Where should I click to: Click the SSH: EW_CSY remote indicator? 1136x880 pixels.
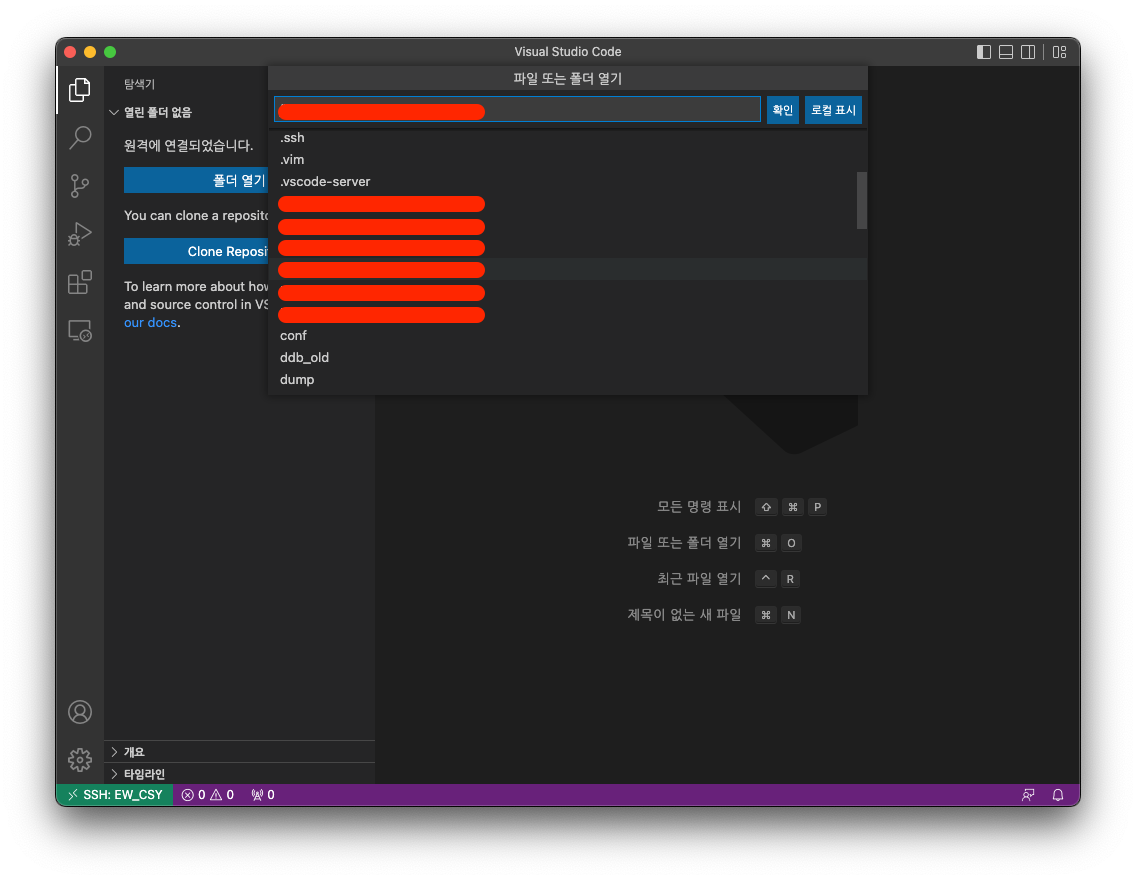tap(114, 795)
